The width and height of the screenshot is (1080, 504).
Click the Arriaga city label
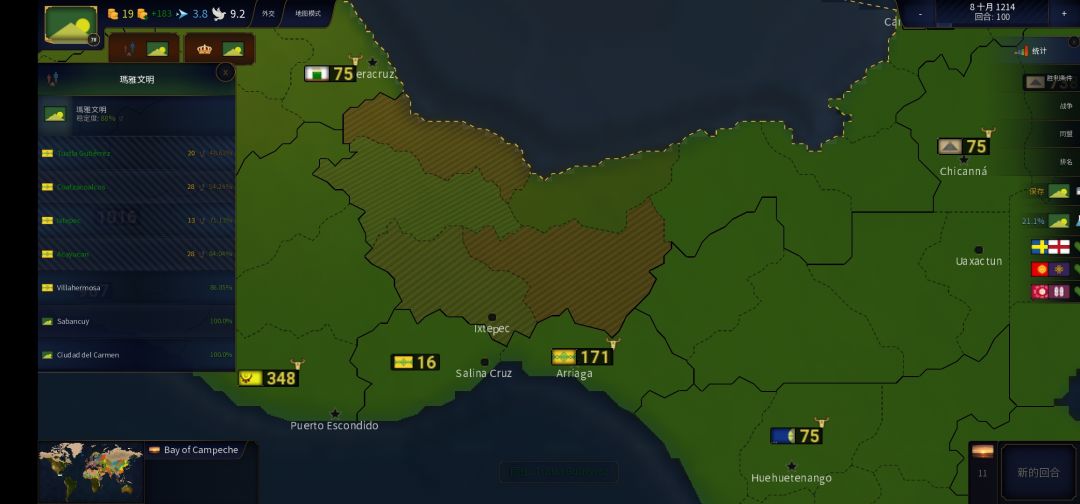(574, 373)
